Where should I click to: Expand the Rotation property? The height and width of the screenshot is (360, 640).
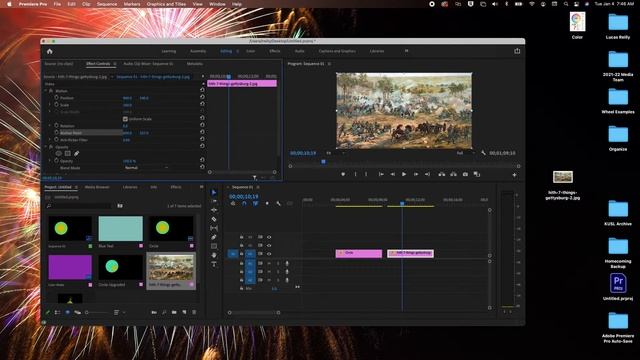(50, 125)
